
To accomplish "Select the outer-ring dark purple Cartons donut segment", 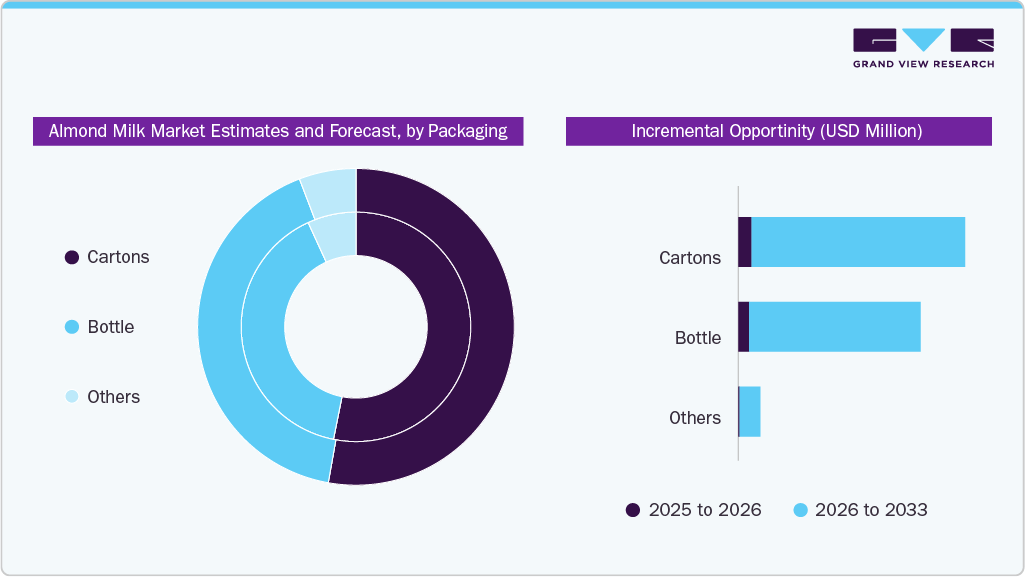I will (490, 327).
